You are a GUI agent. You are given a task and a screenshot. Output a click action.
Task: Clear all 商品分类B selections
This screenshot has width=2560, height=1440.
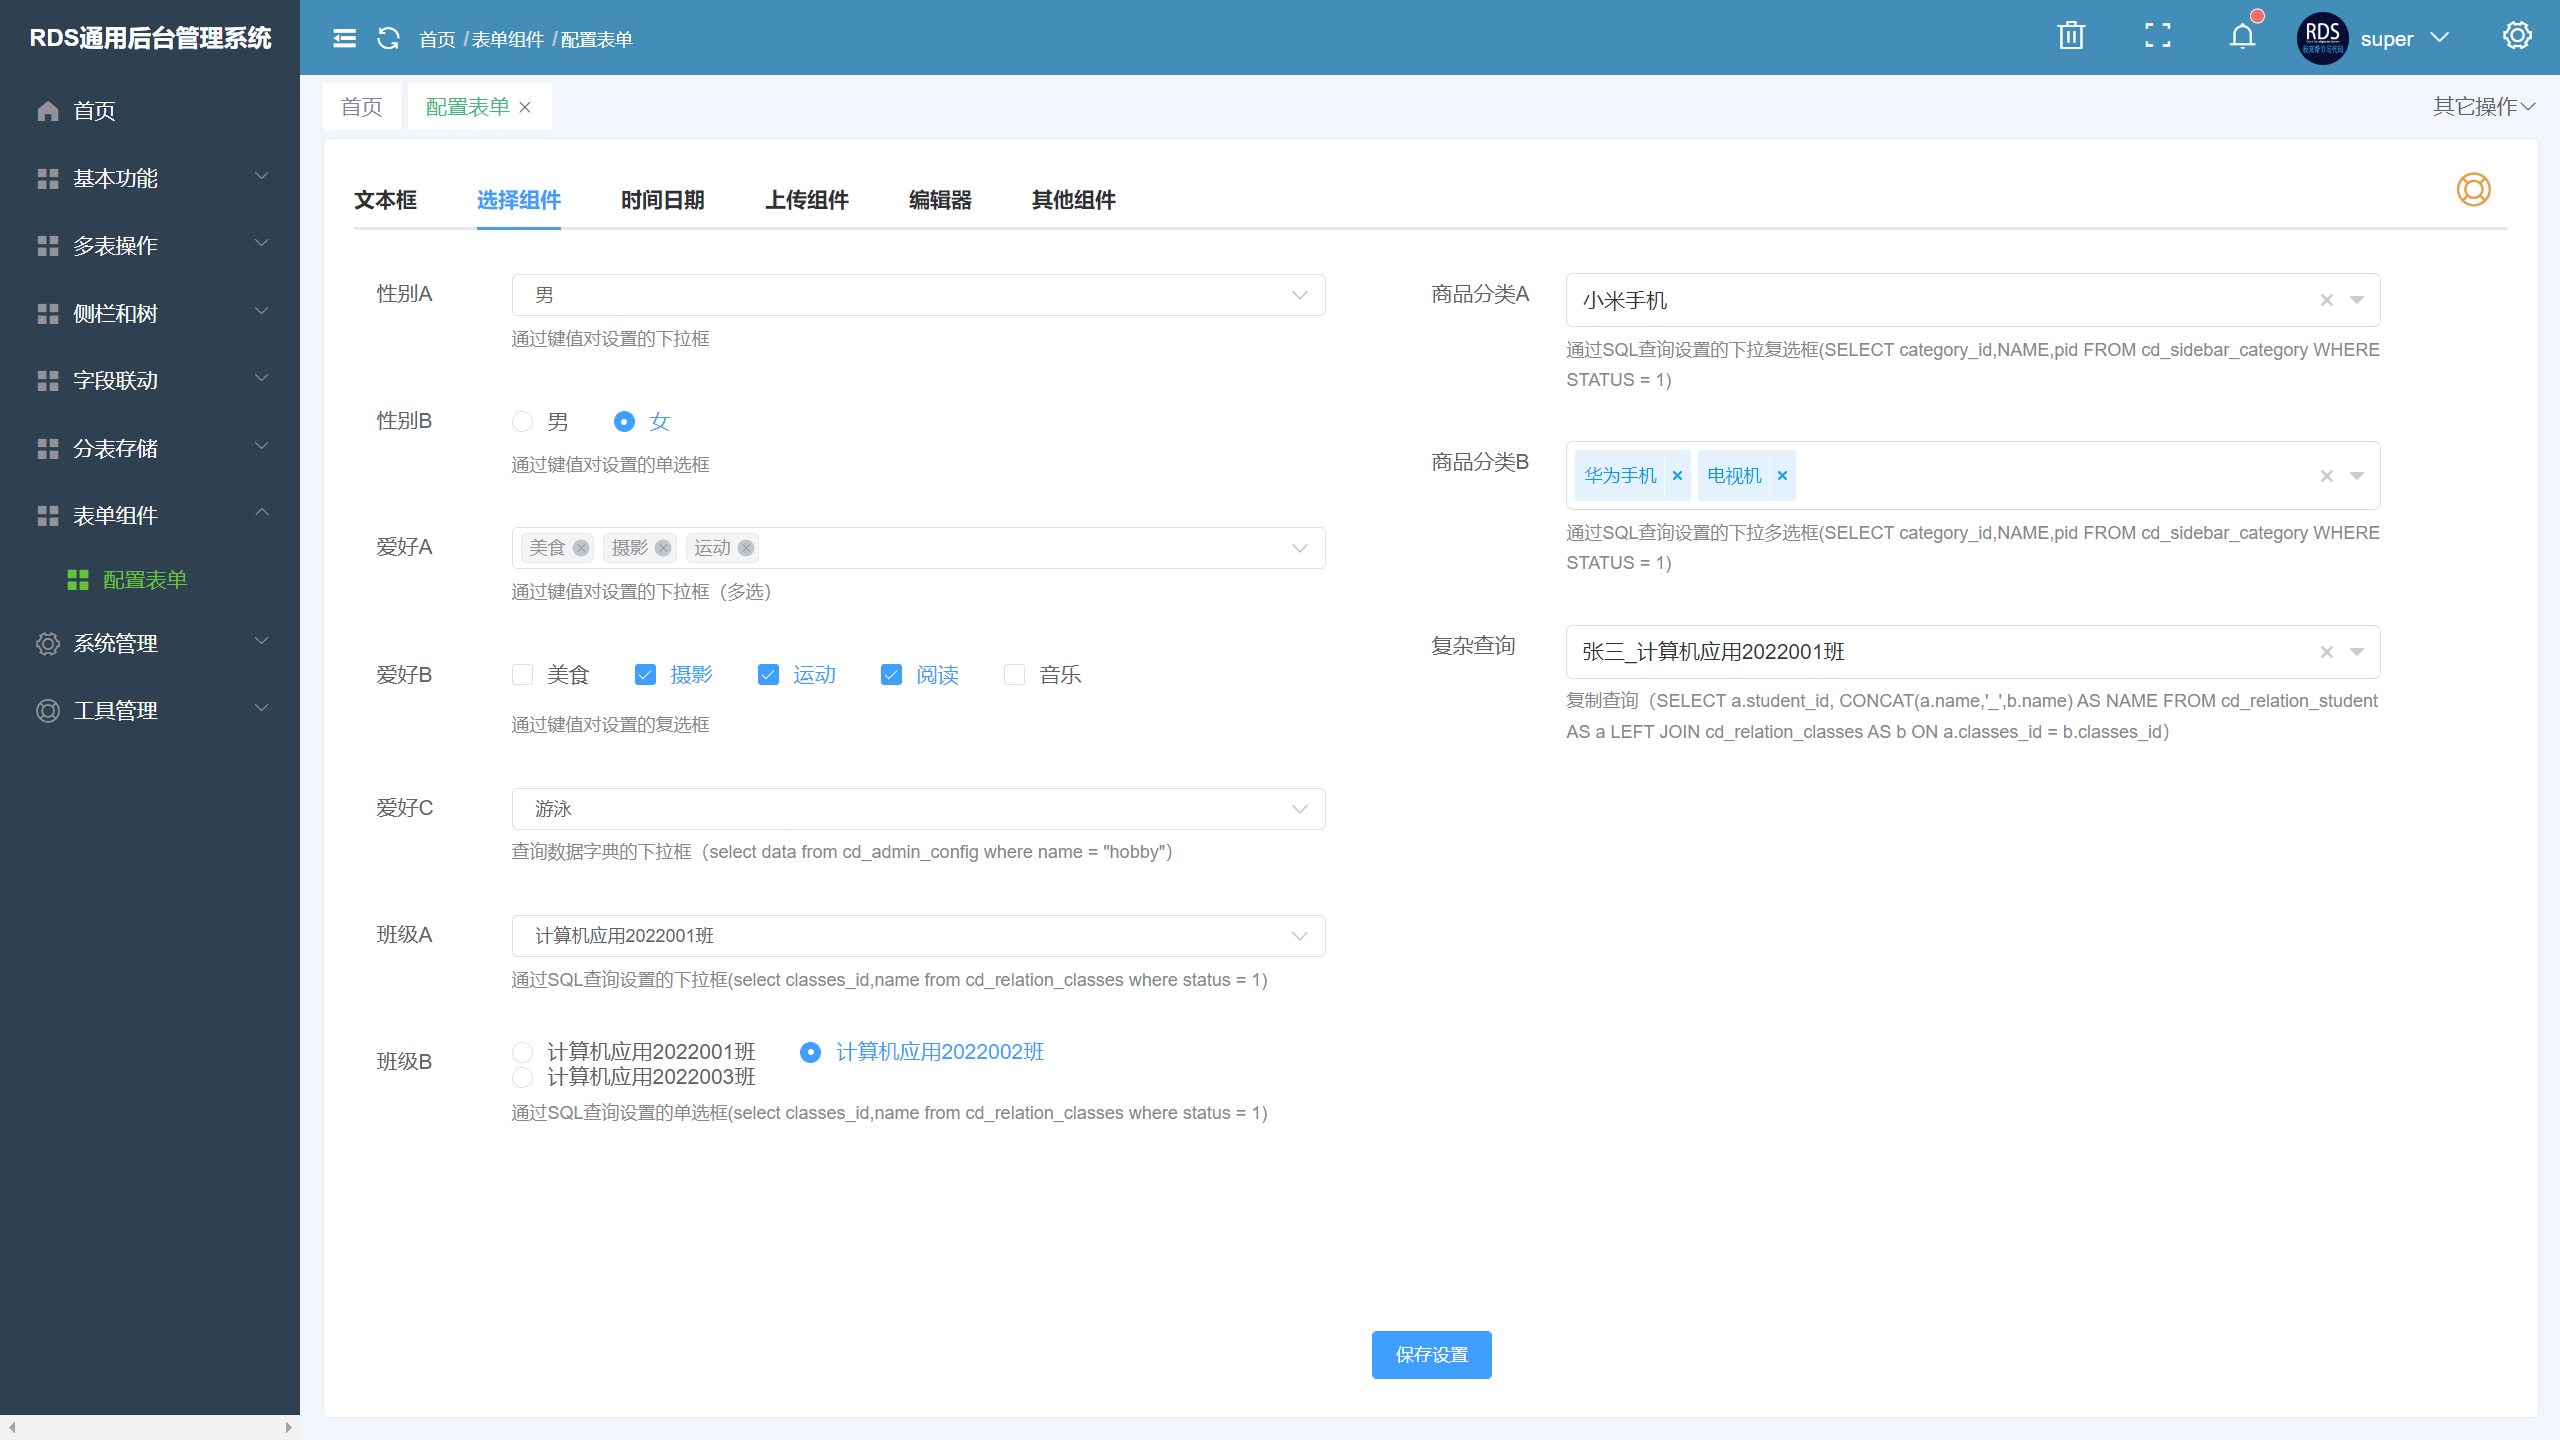tap(2327, 476)
